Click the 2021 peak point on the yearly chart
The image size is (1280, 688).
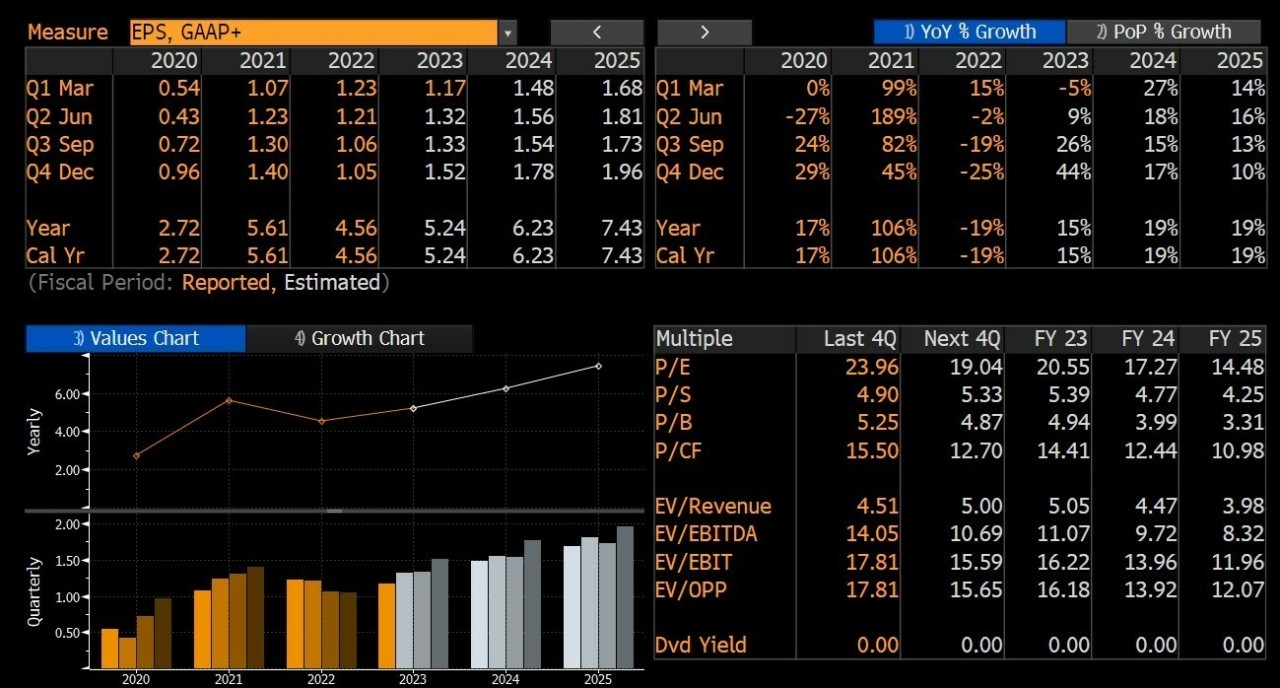coord(229,400)
